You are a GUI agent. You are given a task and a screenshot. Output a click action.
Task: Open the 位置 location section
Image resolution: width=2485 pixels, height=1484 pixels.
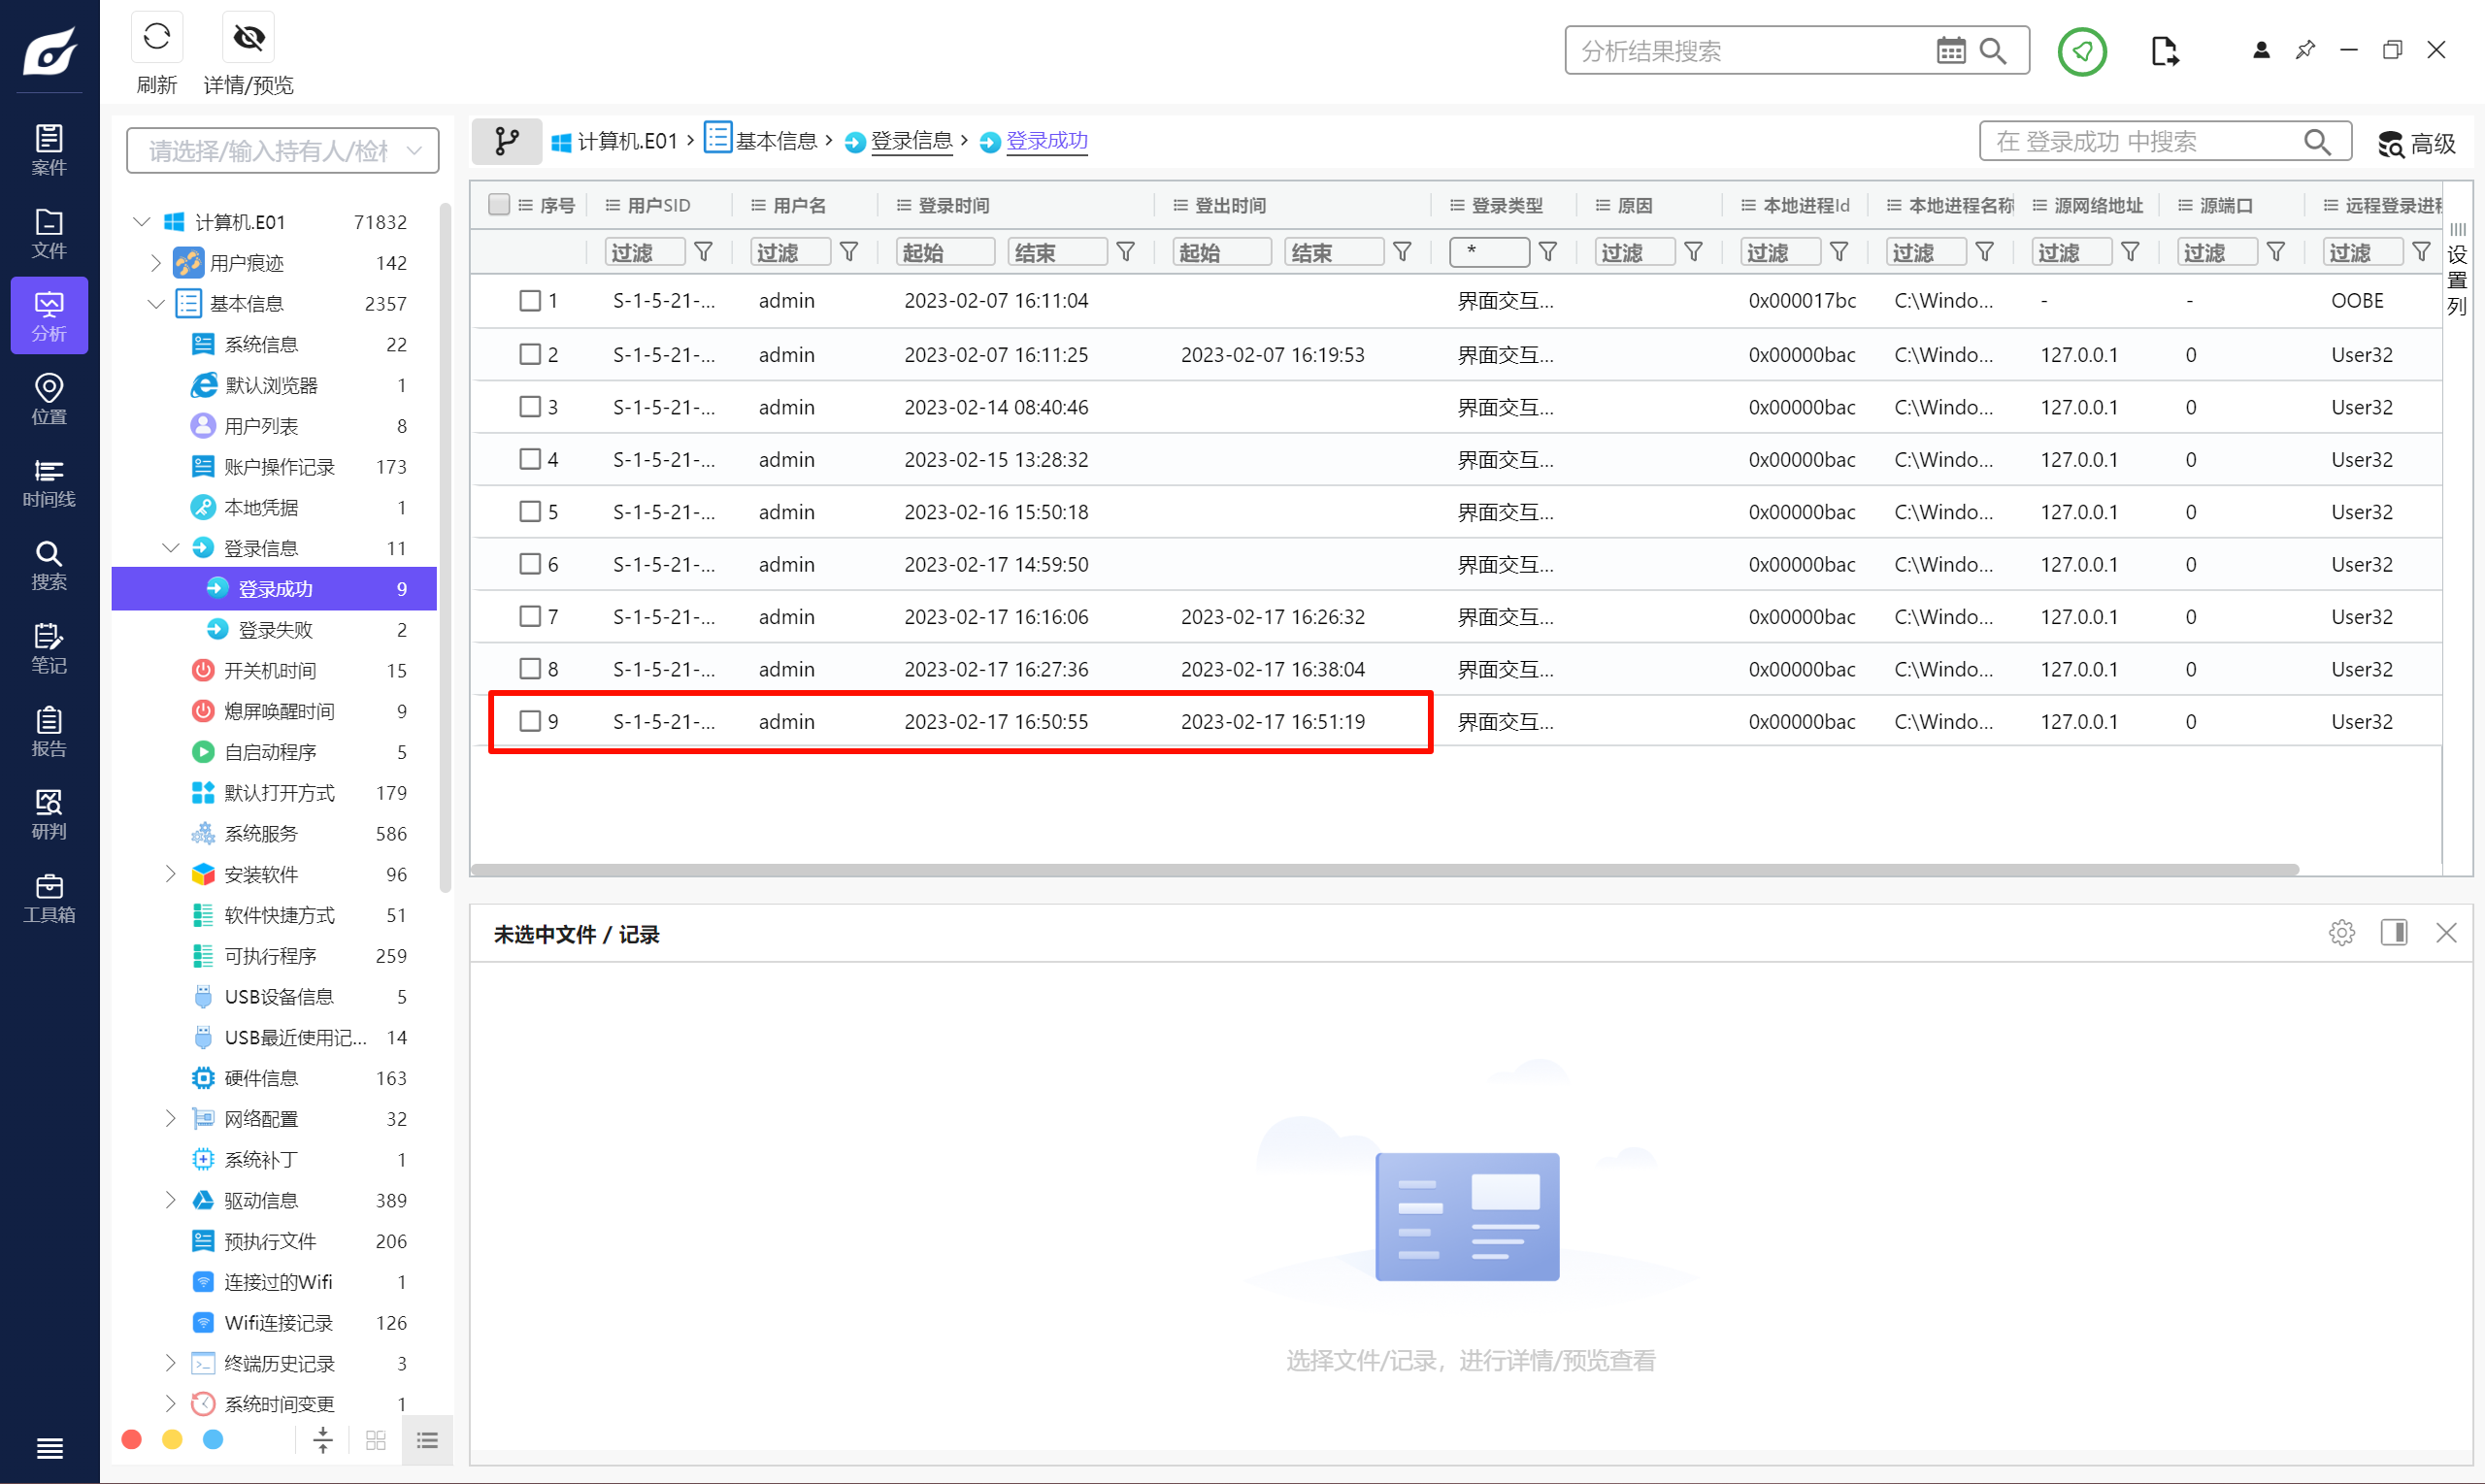click(x=49, y=399)
